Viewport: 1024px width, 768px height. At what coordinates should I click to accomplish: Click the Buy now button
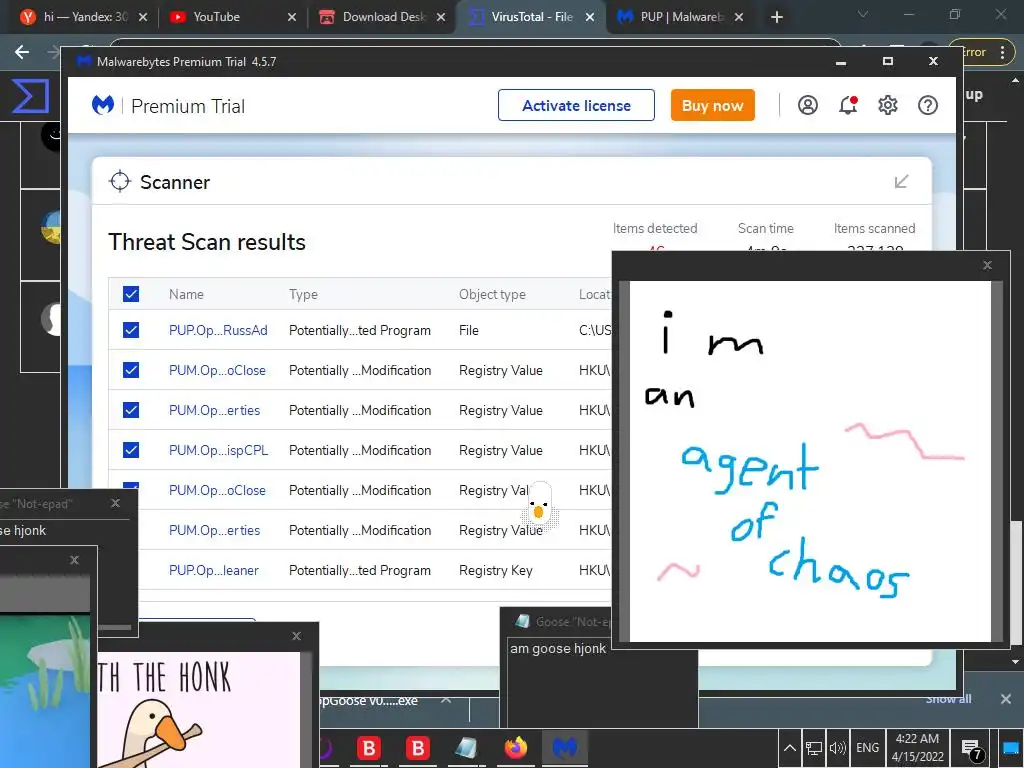pyautogui.click(x=712, y=105)
